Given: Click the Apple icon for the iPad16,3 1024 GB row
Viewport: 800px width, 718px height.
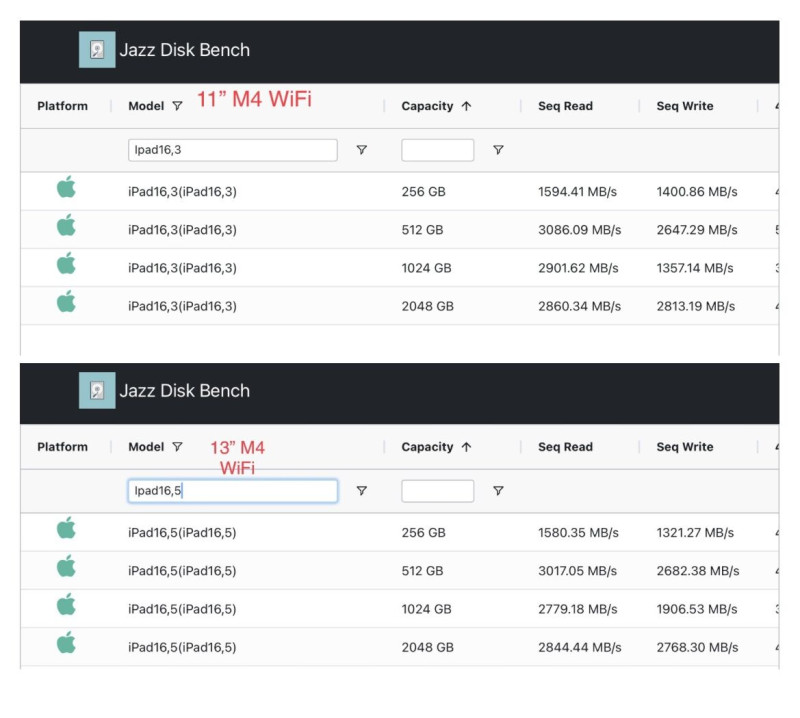Looking at the screenshot, I should (66, 263).
